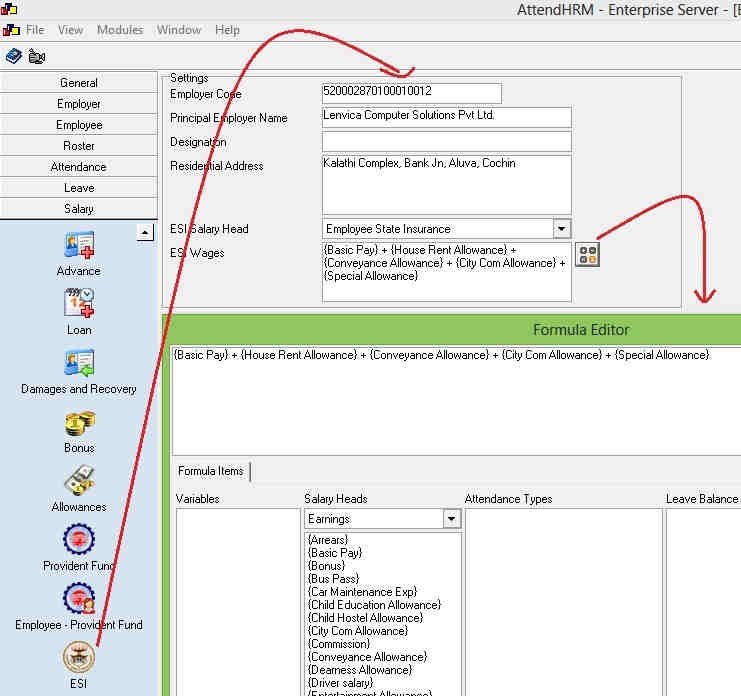Open the Allowances module icon
This screenshot has width=741, height=696.
point(79,482)
